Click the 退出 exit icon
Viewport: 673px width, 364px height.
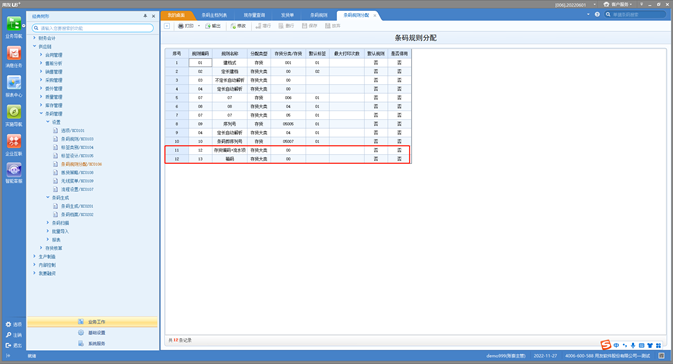(x=8, y=345)
